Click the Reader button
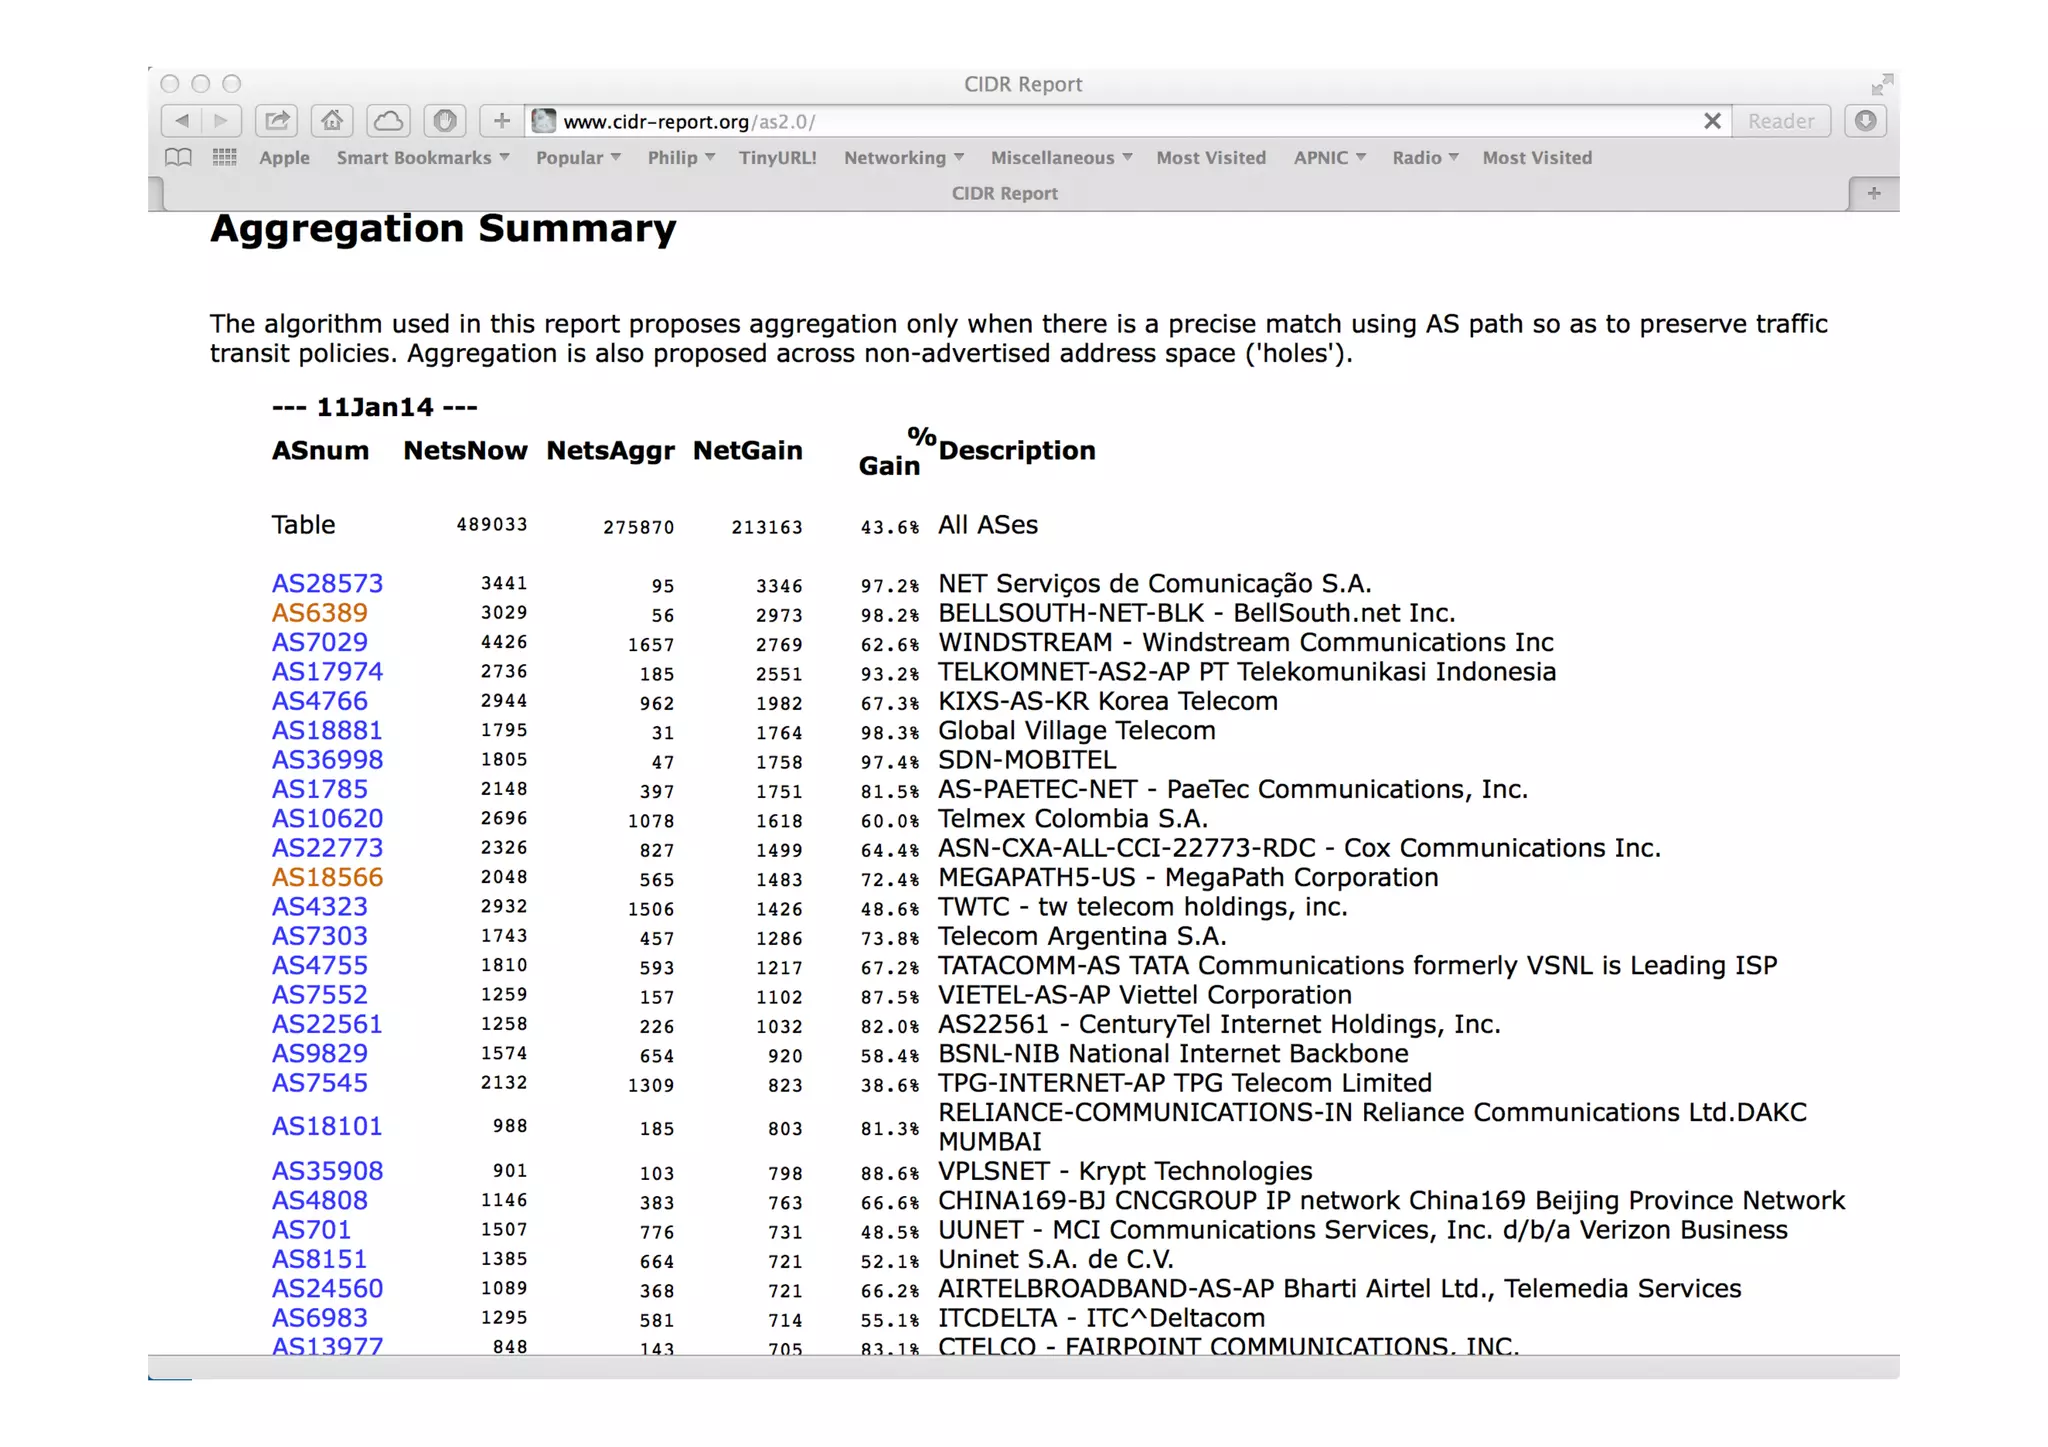This screenshot has height=1447, width=2048. 1780,121
